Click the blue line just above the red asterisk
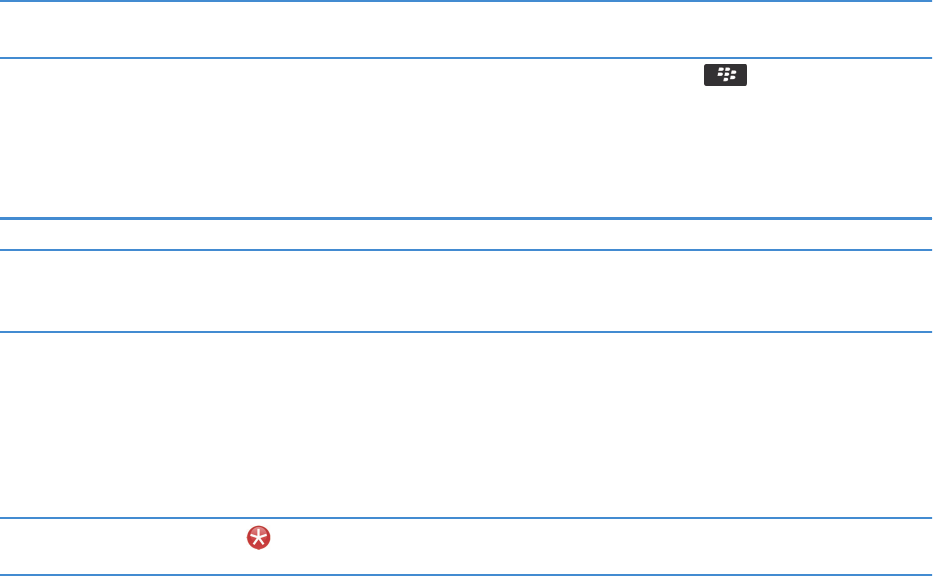 tap(466, 517)
